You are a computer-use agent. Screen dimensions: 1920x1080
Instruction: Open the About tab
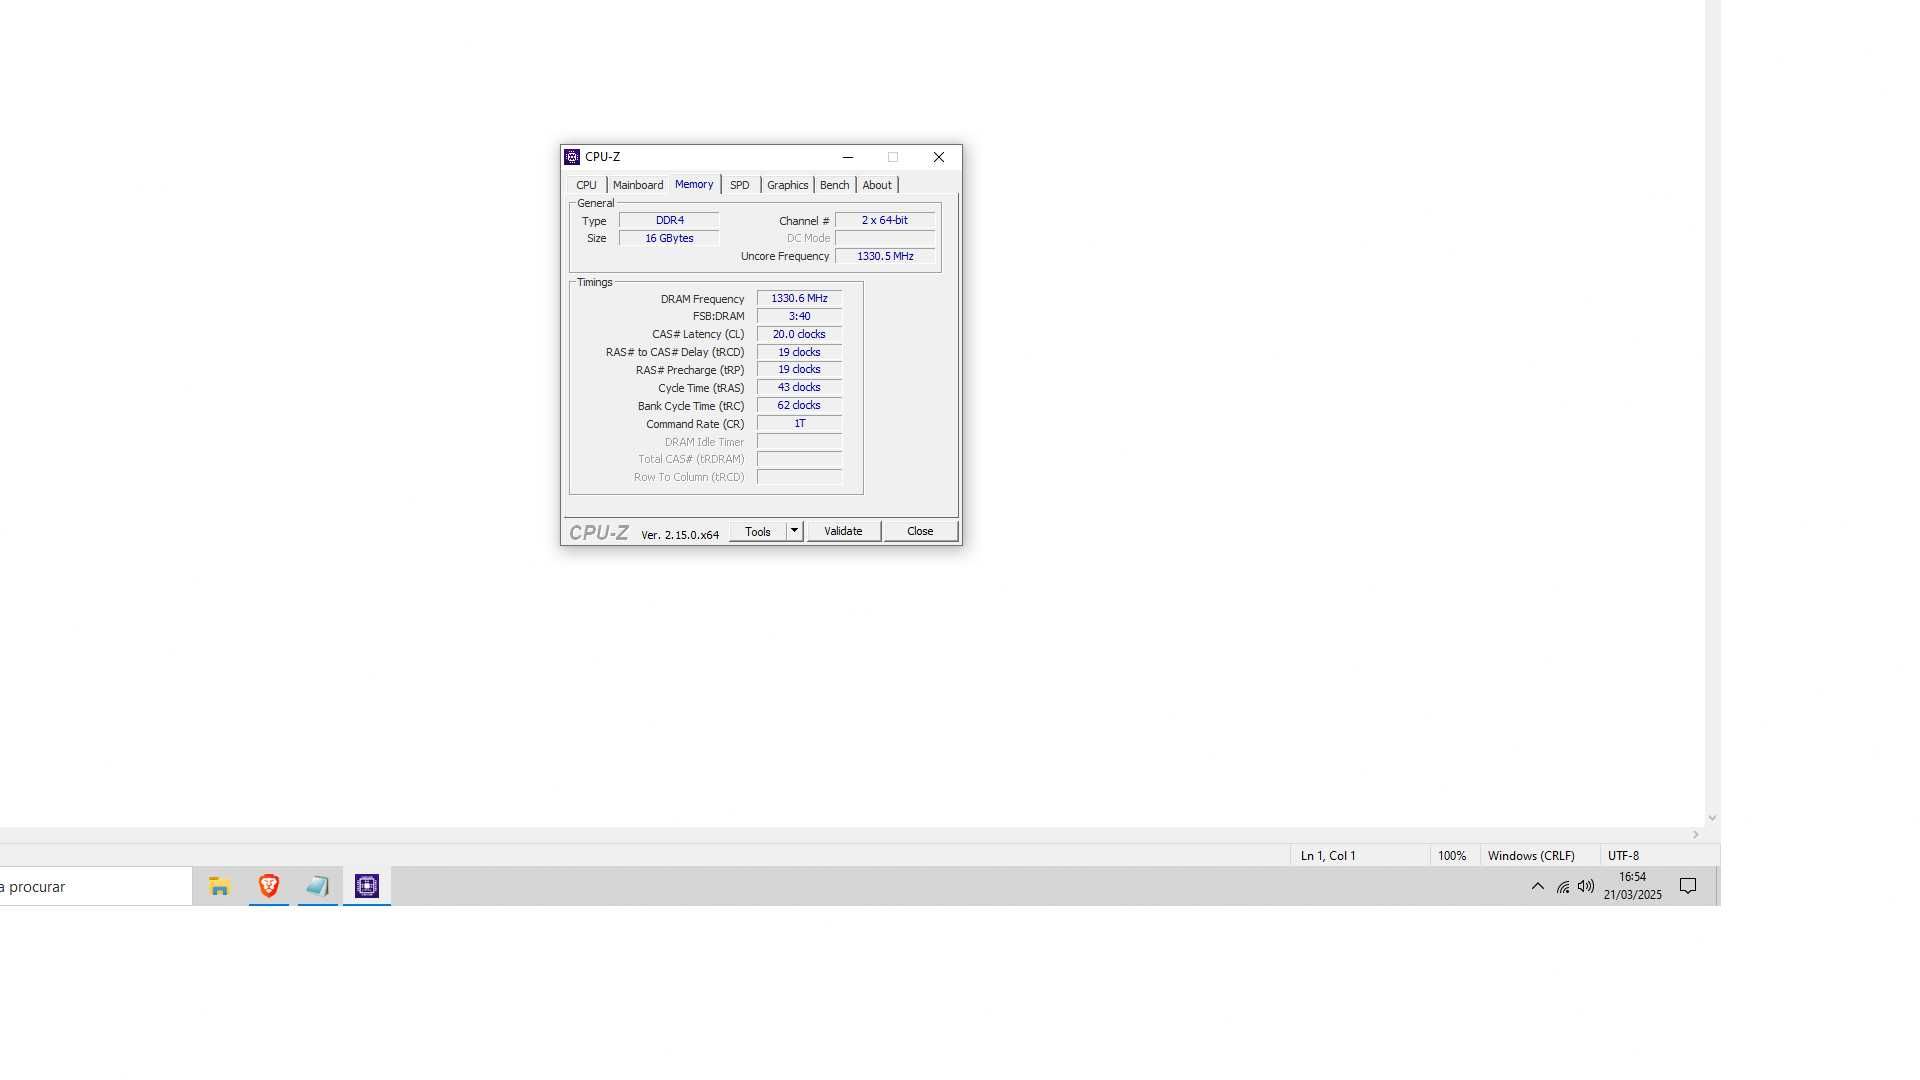coord(877,185)
